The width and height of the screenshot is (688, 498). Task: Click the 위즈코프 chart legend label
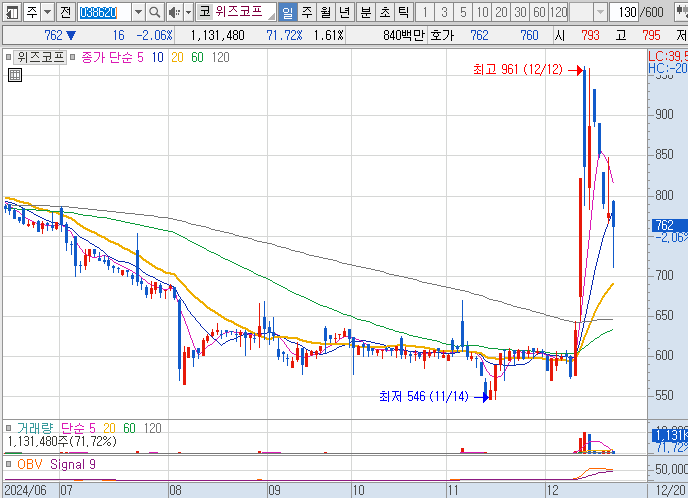40,57
